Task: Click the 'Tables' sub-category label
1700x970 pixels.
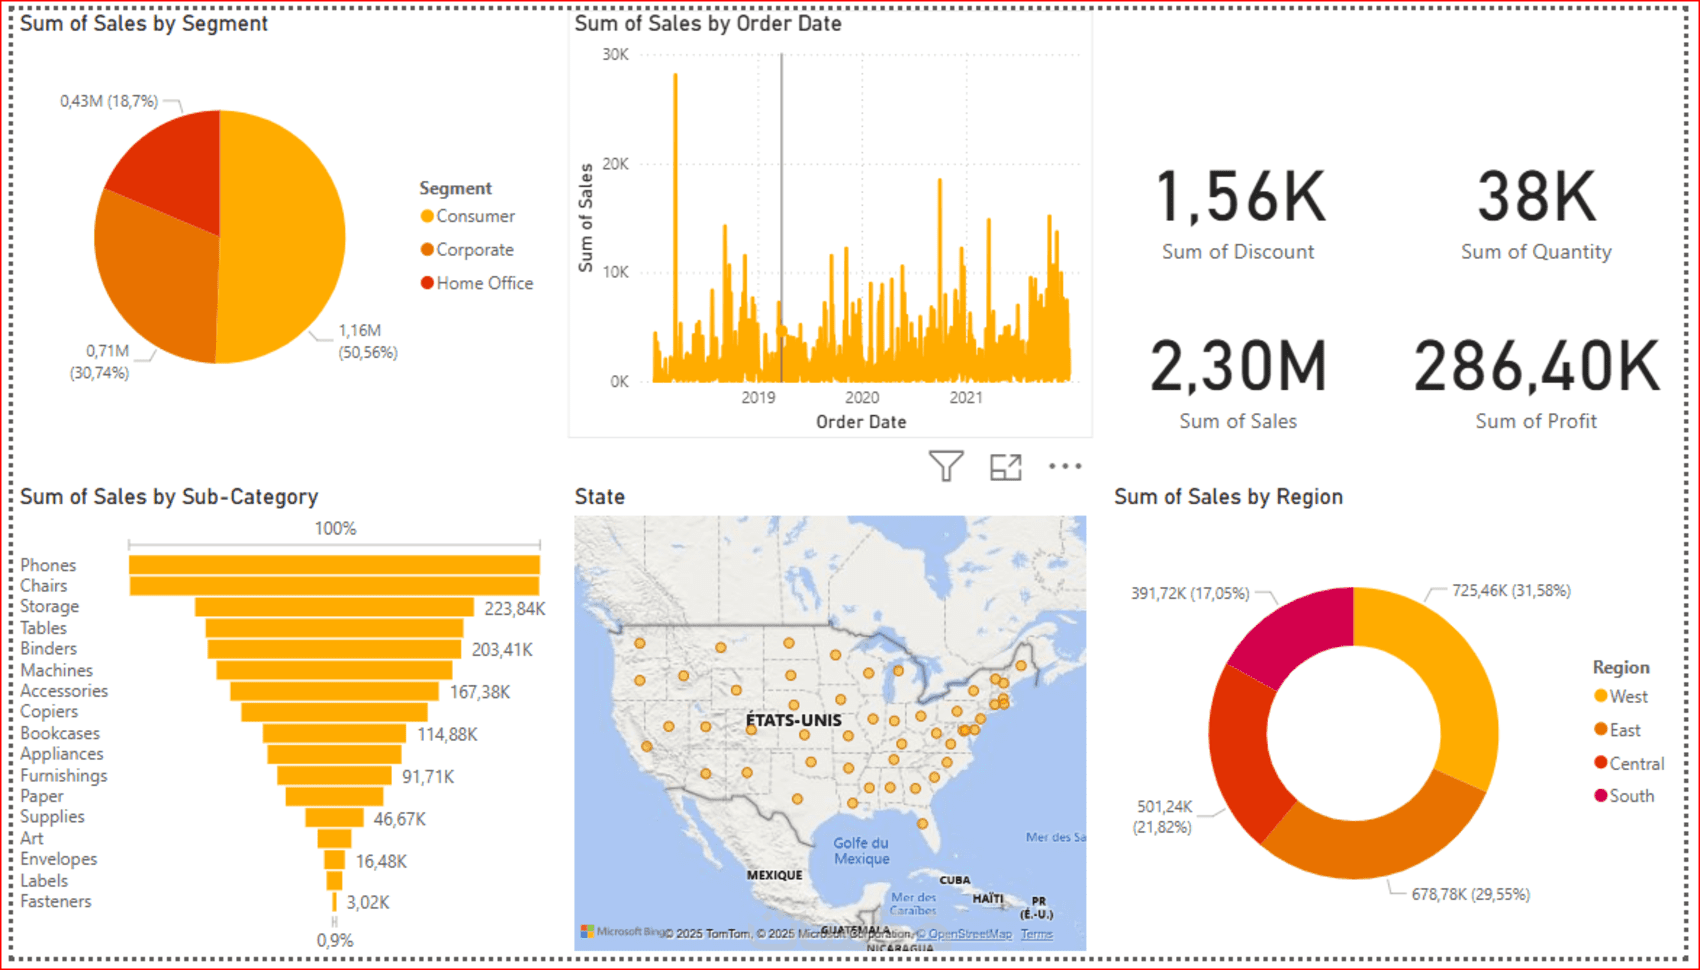Action: [x=43, y=628]
